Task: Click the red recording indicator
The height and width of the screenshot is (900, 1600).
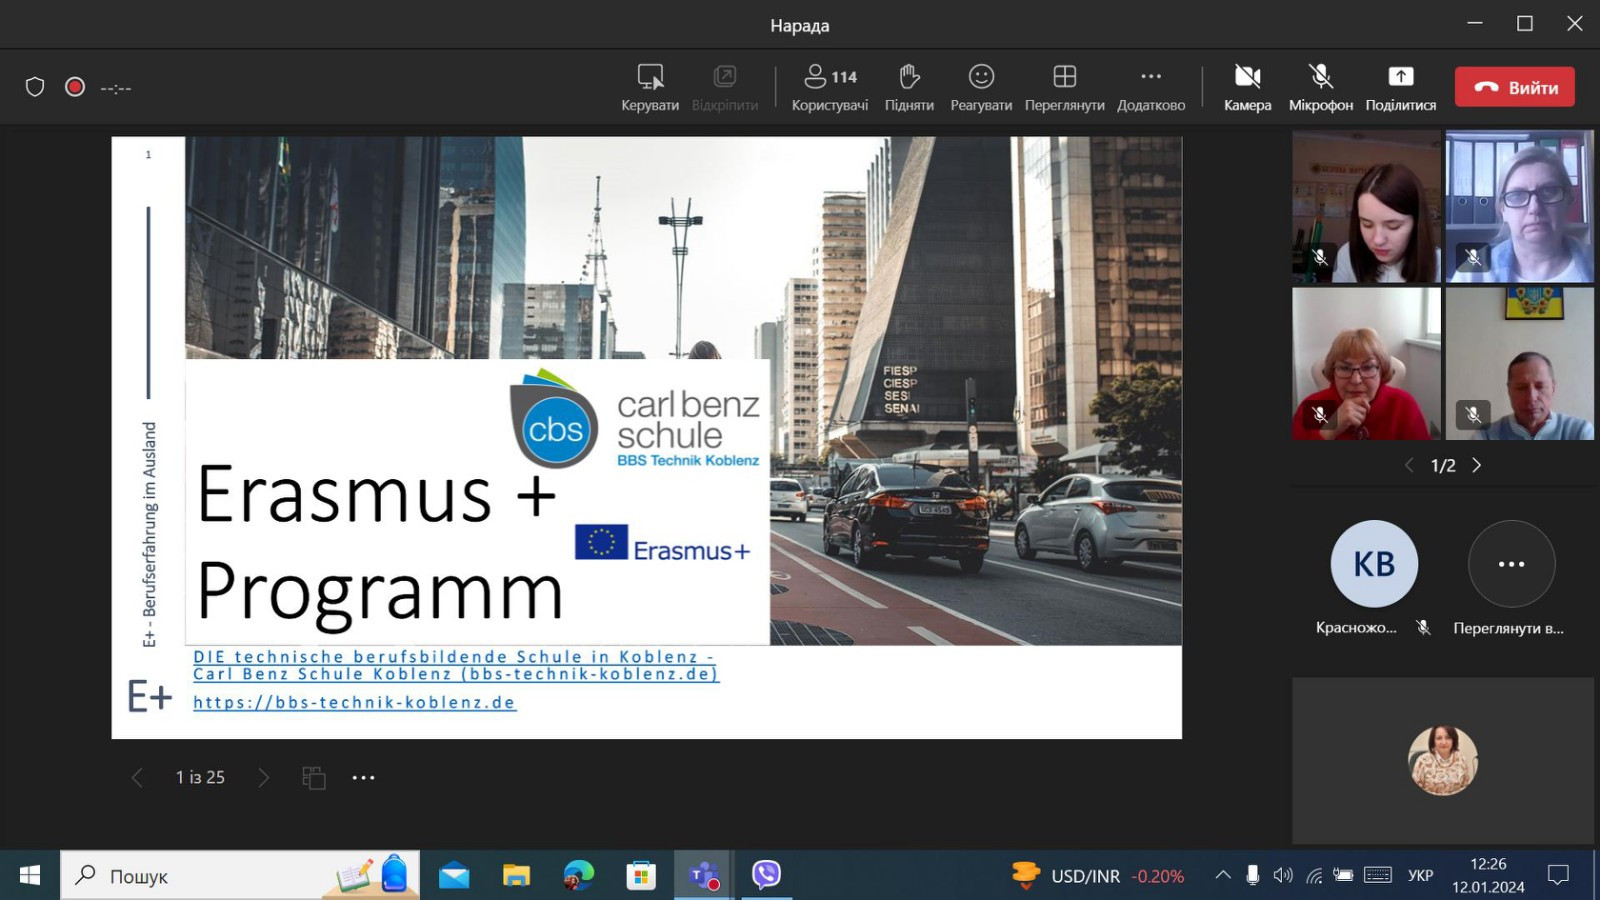Action: click(74, 87)
